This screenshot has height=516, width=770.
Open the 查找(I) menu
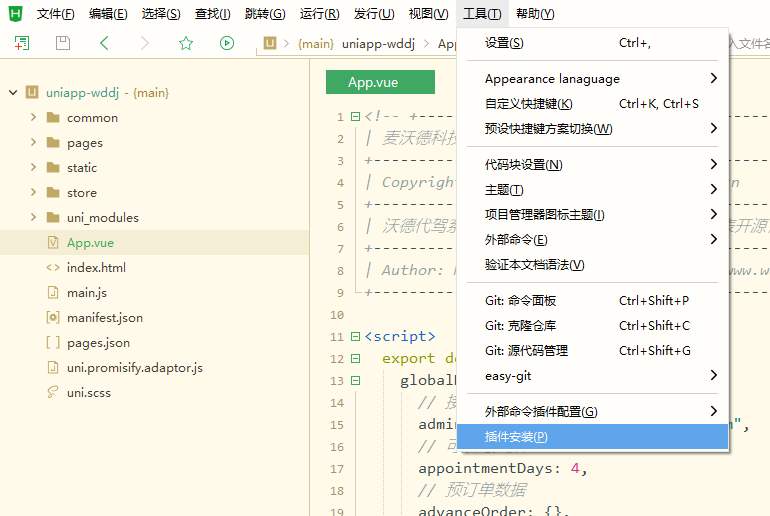pos(213,14)
